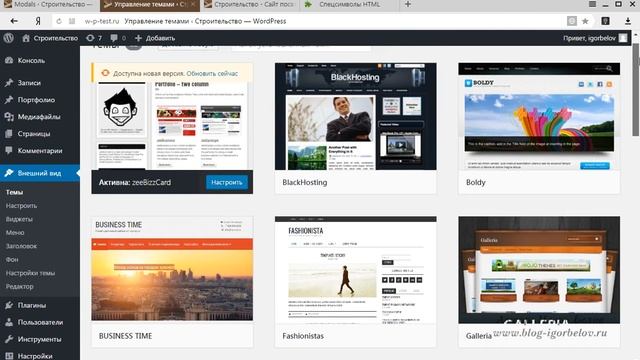Click the BlackHosting theme name label

tap(304, 182)
